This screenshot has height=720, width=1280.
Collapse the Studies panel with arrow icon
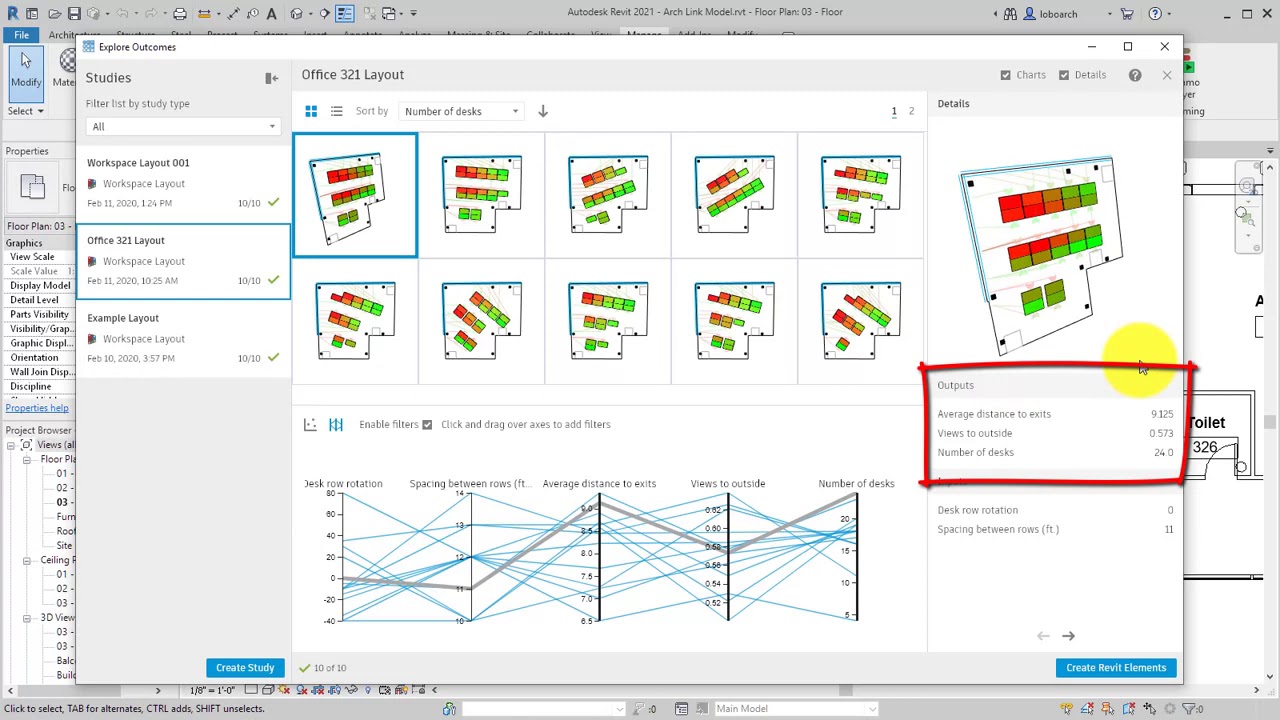click(271, 78)
